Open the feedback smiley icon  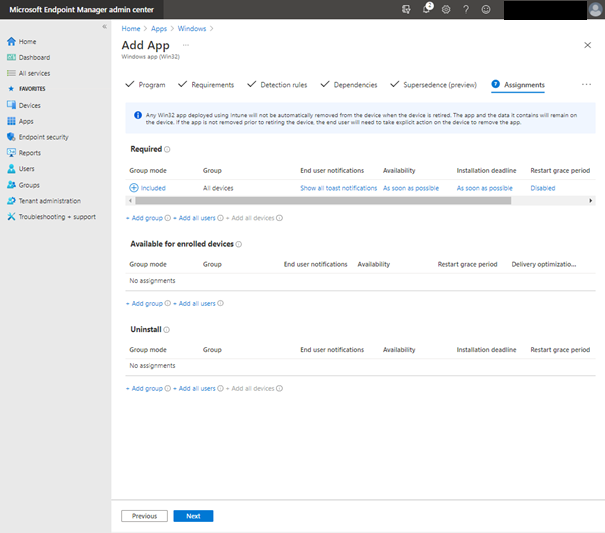tap(486, 9)
